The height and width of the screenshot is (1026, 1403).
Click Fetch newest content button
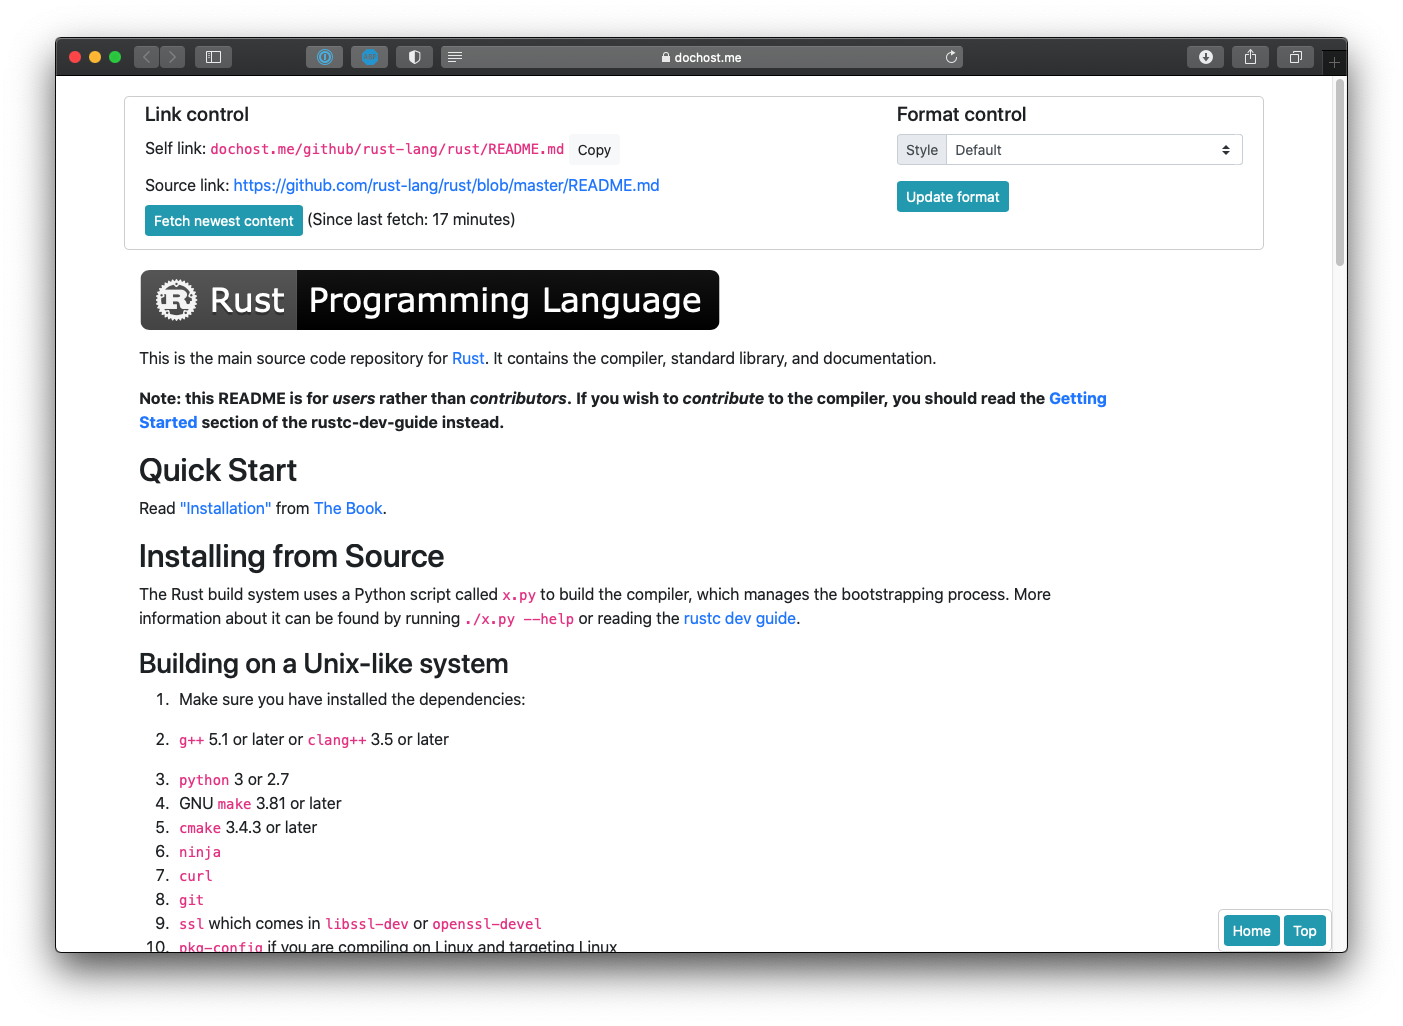224,221
